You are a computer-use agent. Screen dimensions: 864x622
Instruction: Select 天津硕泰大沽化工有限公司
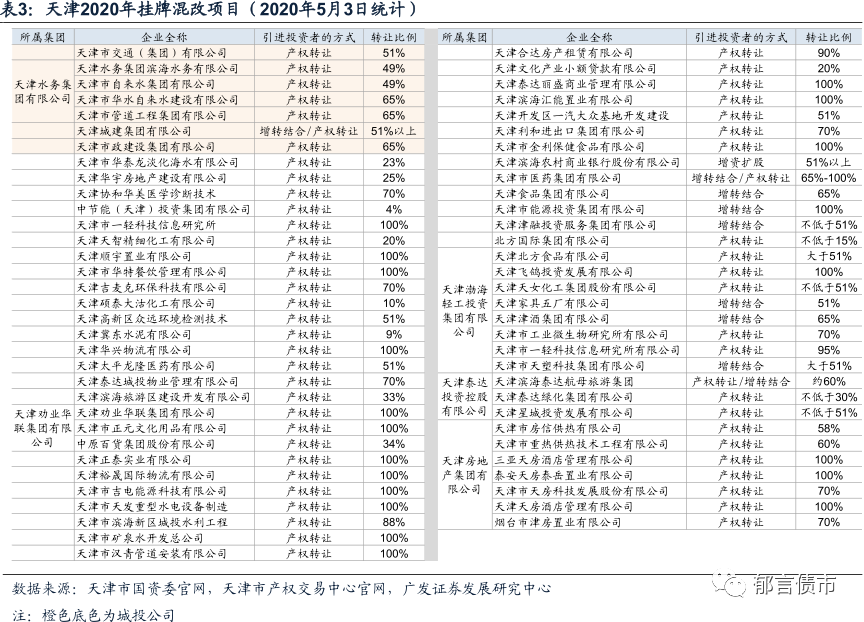146,304
